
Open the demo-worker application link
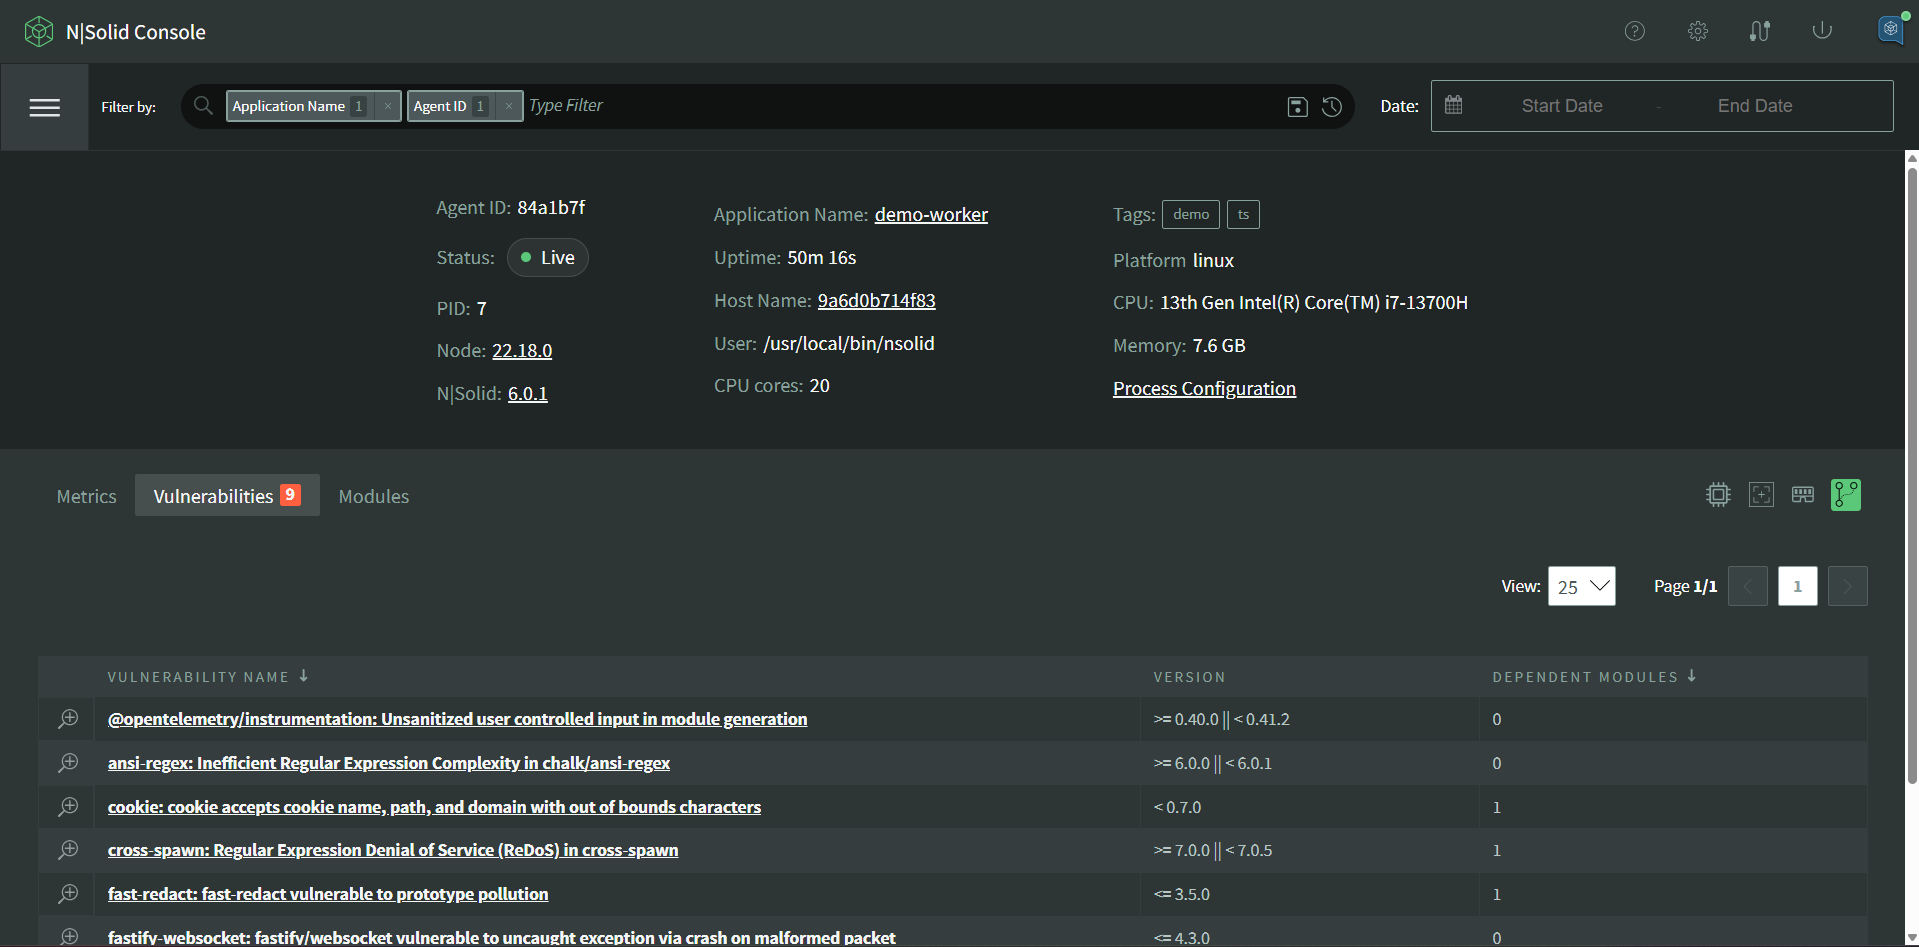(x=930, y=214)
